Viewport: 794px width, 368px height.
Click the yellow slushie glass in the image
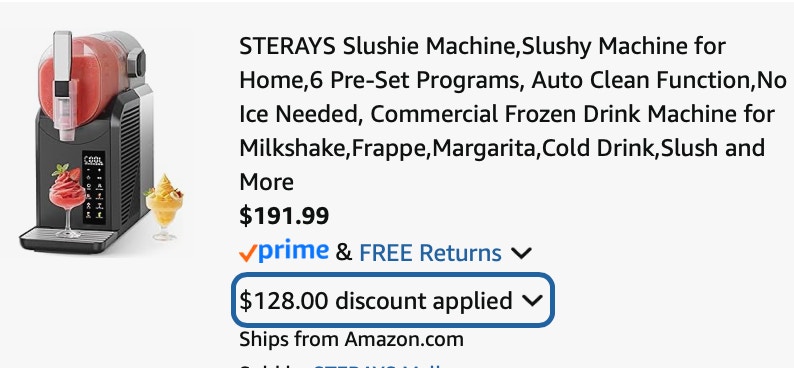pyautogui.click(x=165, y=207)
